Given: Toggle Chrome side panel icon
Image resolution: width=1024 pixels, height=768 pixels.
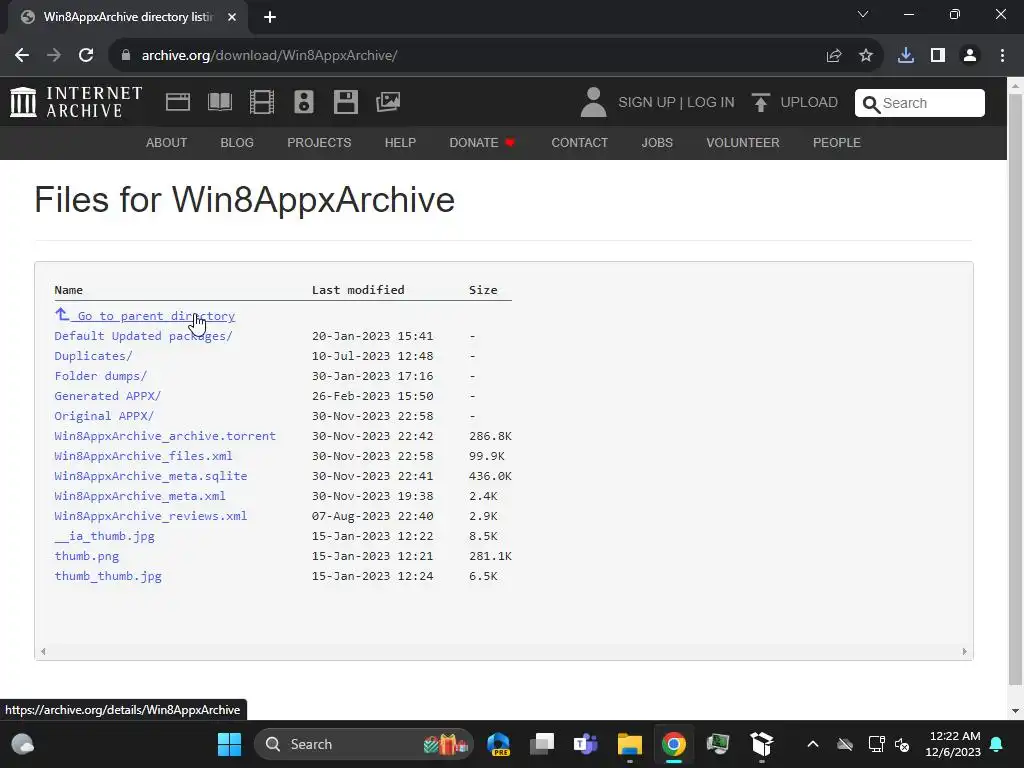Looking at the screenshot, I should pos(938,56).
